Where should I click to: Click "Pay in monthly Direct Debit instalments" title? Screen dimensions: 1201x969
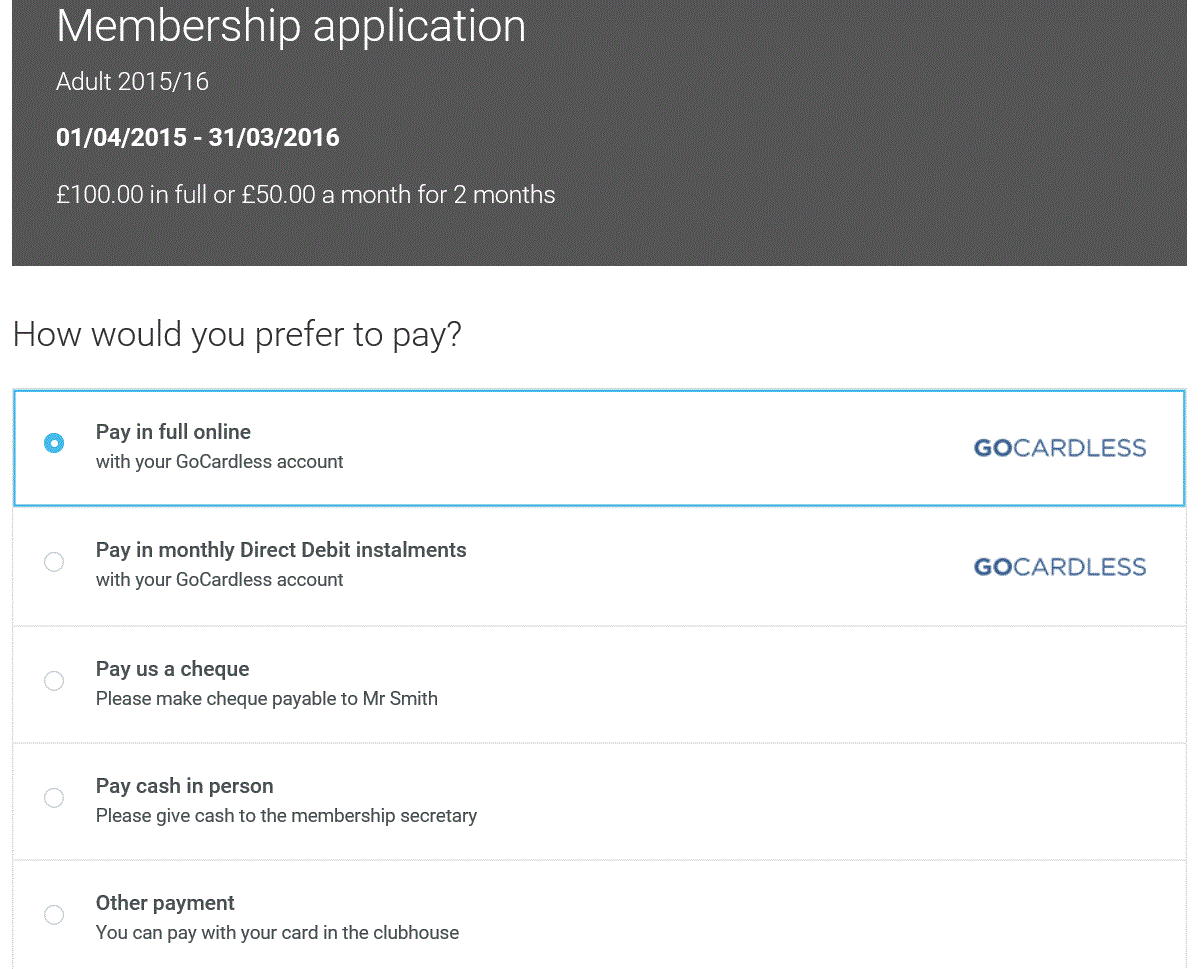tap(281, 550)
